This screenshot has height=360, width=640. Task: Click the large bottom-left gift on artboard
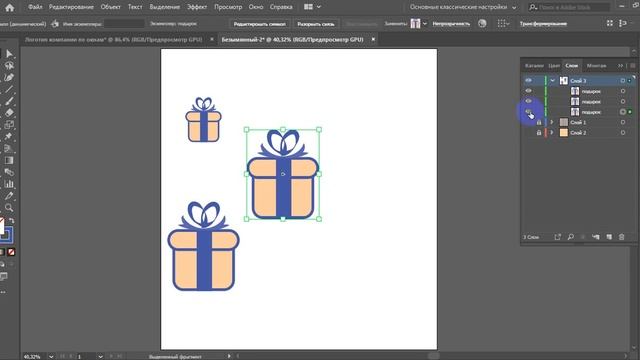click(203, 246)
